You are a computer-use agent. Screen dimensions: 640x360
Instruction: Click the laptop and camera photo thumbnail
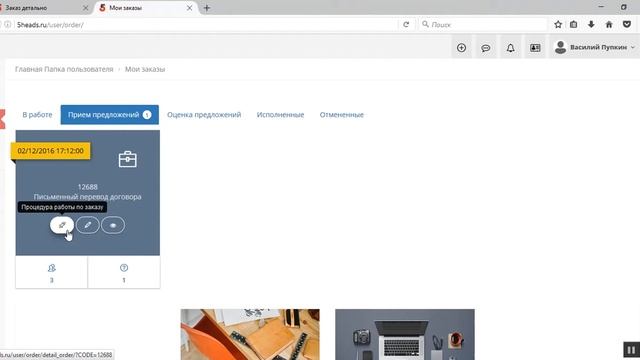pos(405,334)
